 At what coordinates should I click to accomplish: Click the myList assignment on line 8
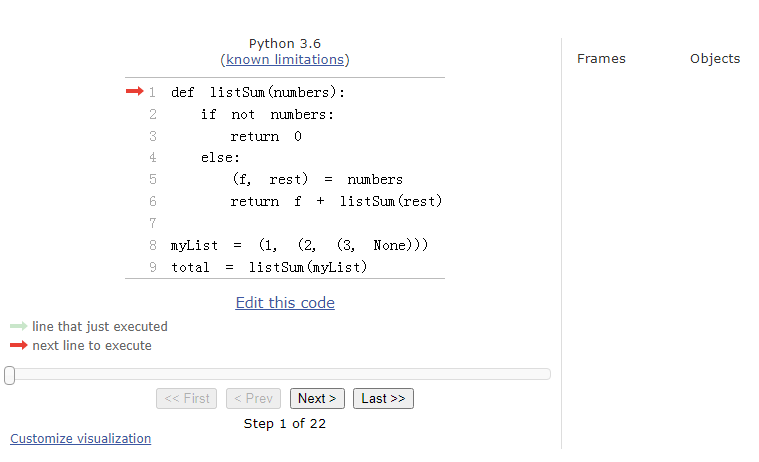[300, 245]
